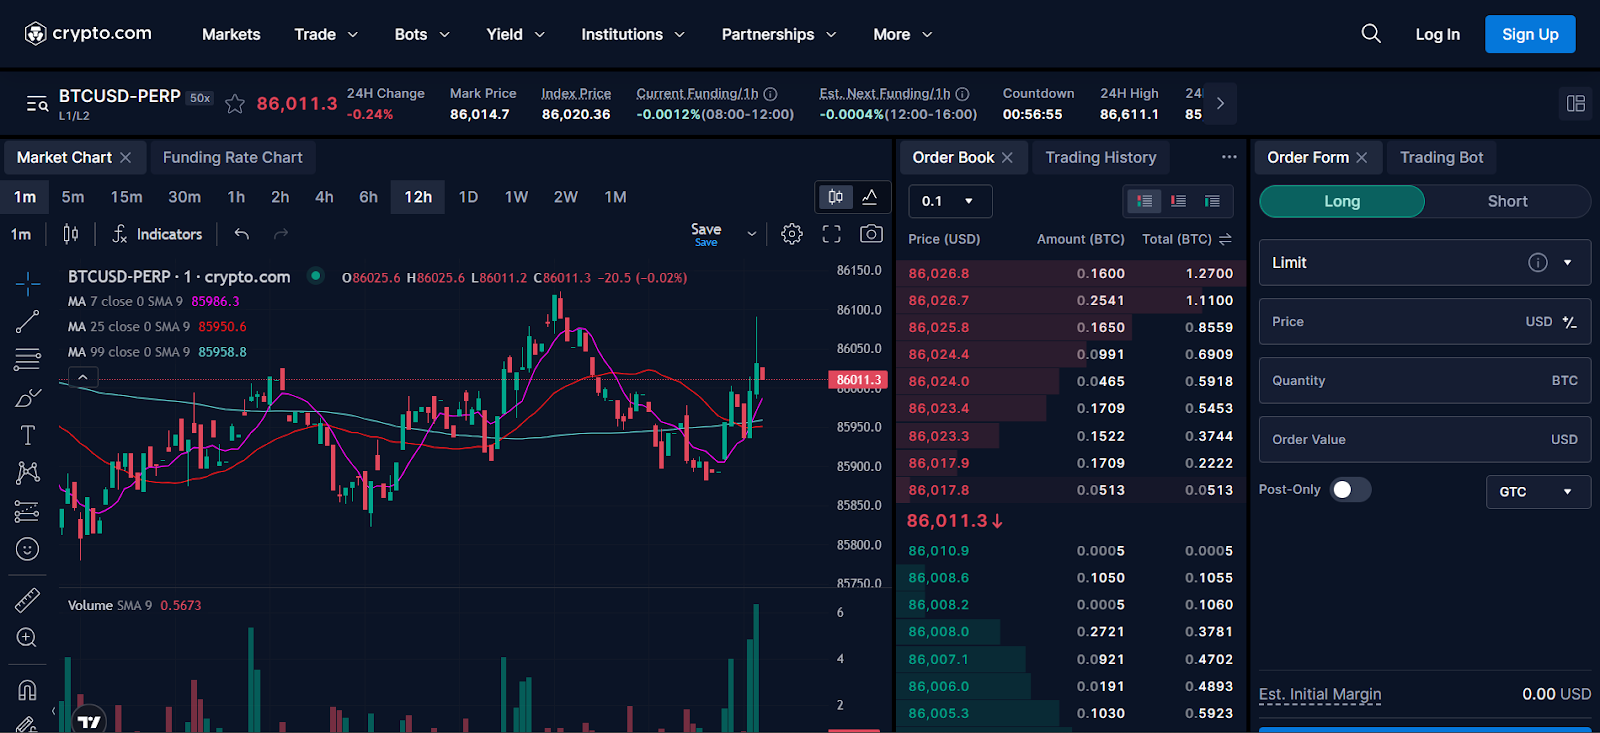Select the 4h timeframe
Viewport: 1600px width, 733px height.
(x=324, y=197)
